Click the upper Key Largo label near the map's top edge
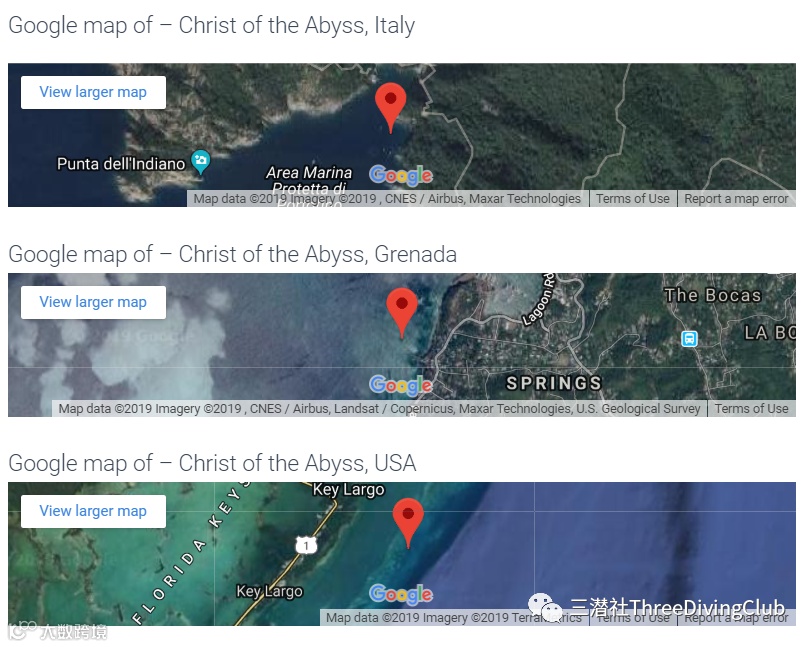 [349, 490]
